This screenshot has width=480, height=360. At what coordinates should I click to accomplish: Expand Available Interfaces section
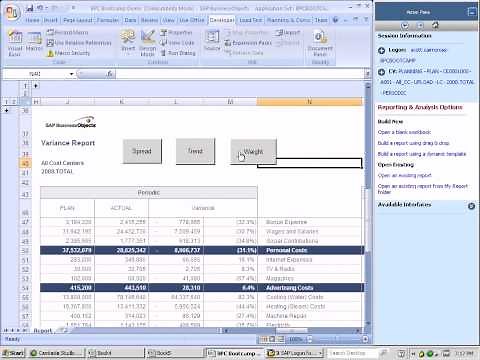pos(471,206)
